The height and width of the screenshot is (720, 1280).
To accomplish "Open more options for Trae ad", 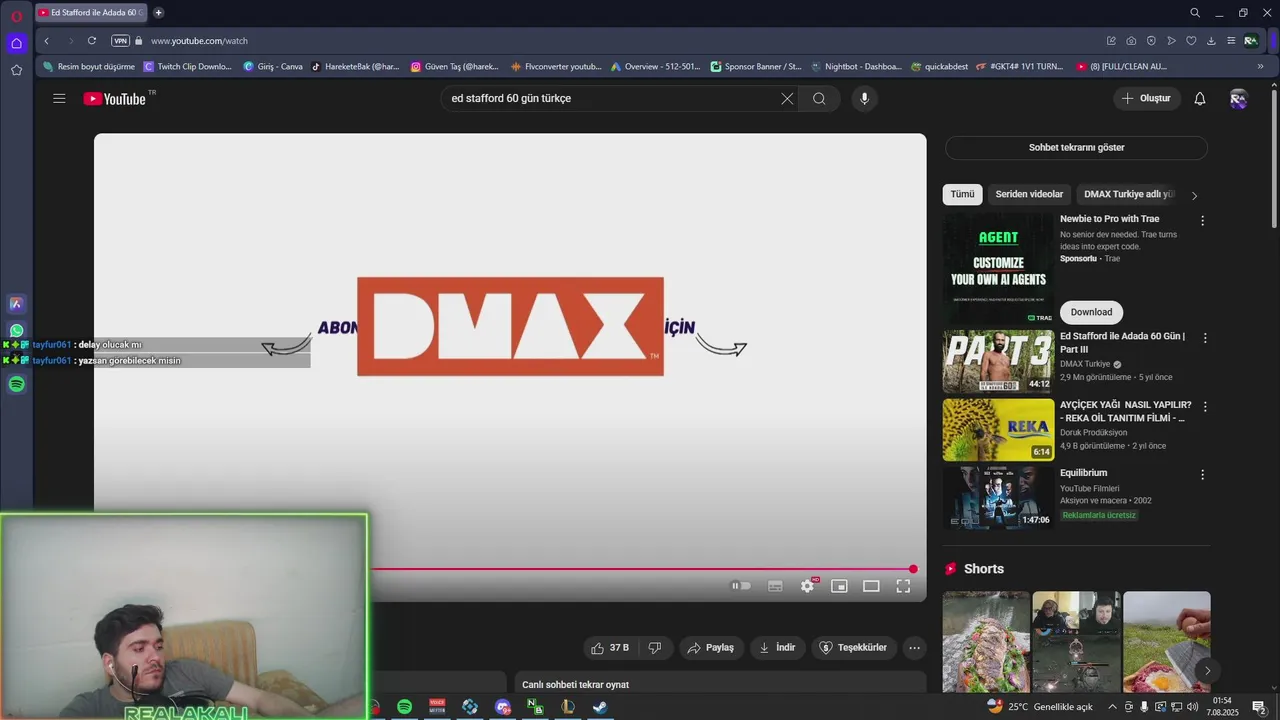I will (x=1202, y=220).
